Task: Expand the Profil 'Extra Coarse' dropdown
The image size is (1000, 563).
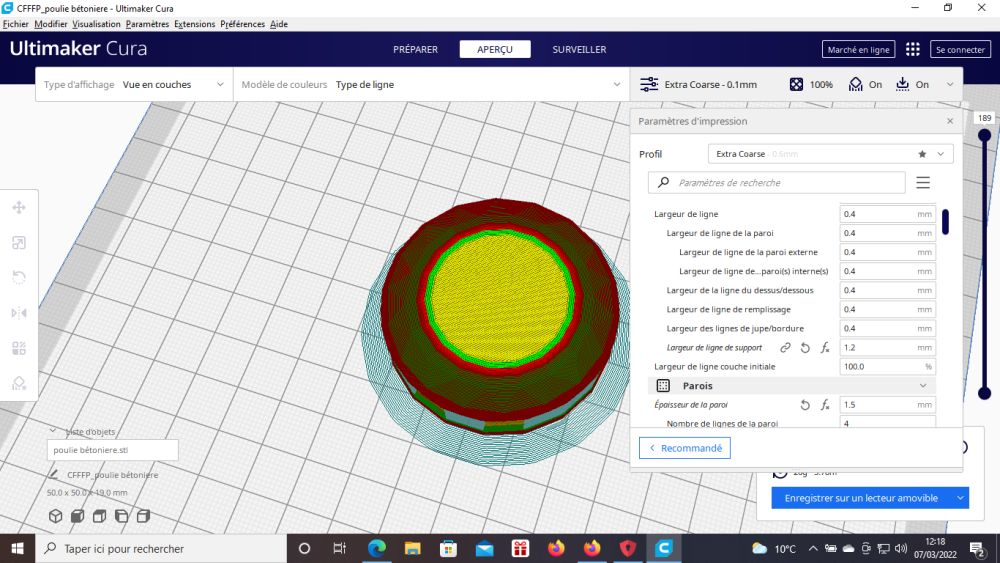Action: pos(830,154)
